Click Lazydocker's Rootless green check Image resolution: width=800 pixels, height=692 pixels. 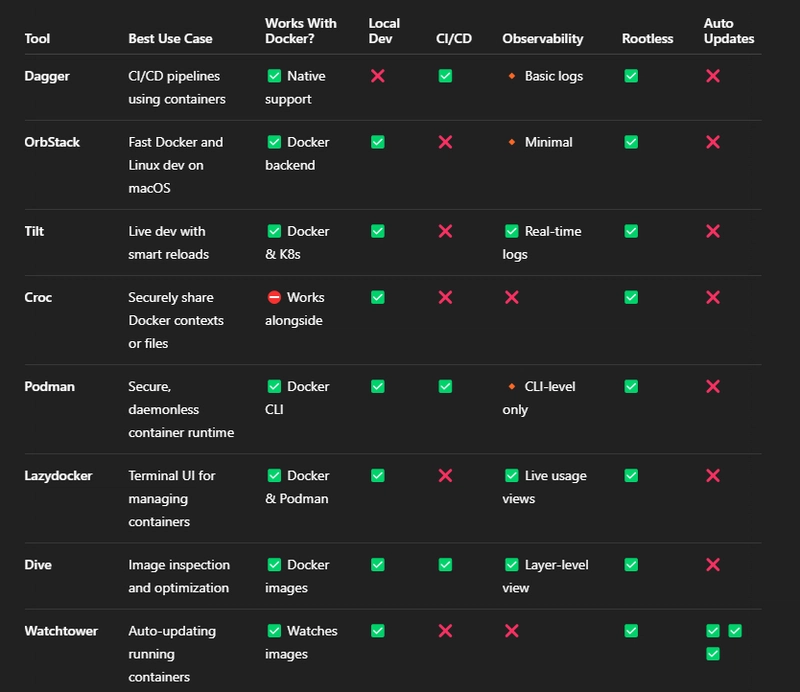(x=631, y=476)
